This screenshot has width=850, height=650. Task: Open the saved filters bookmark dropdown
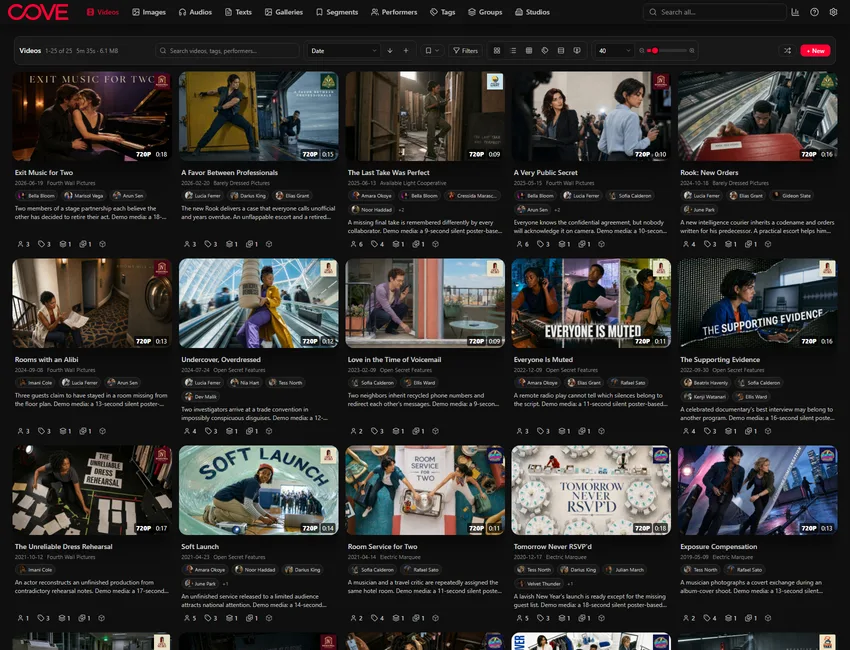432,50
